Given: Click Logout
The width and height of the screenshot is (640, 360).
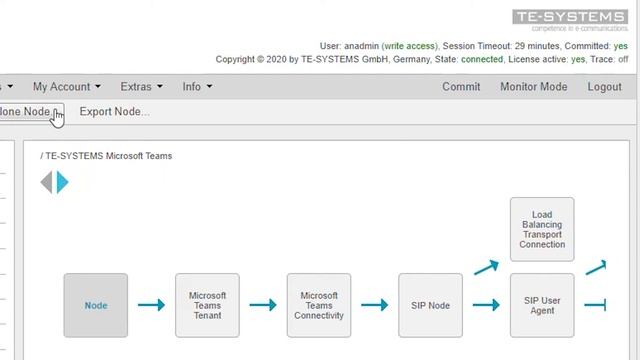Looking at the screenshot, I should [604, 87].
